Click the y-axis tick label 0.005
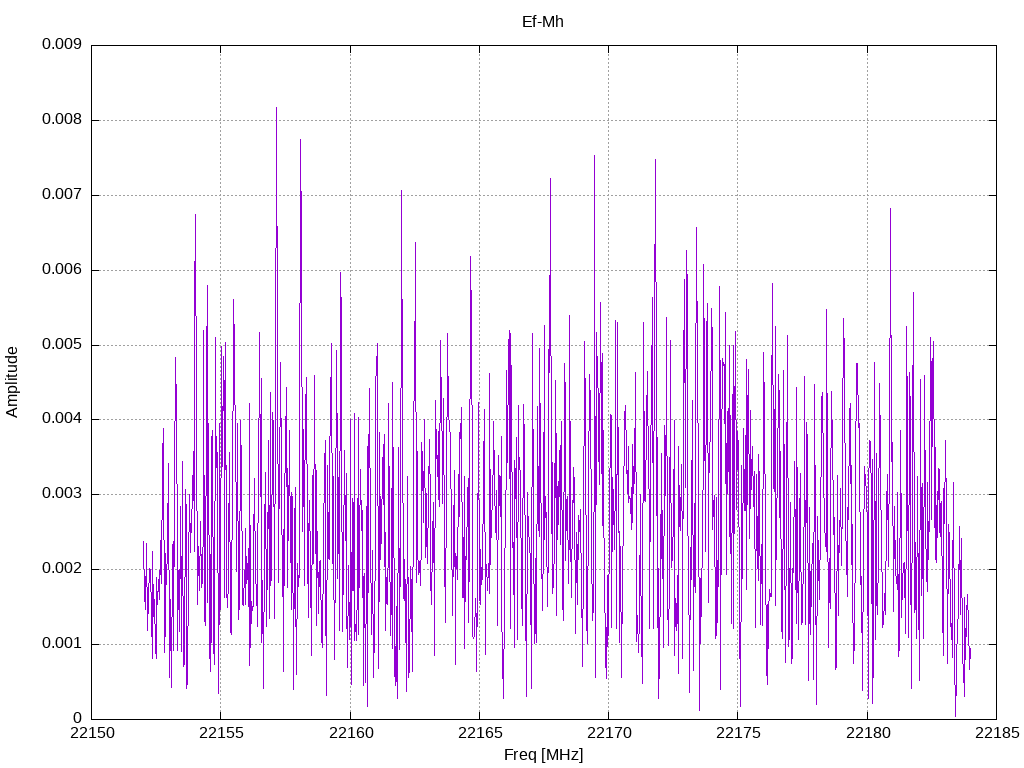Screen dimensions: 1024x768 [x=62, y=344]
